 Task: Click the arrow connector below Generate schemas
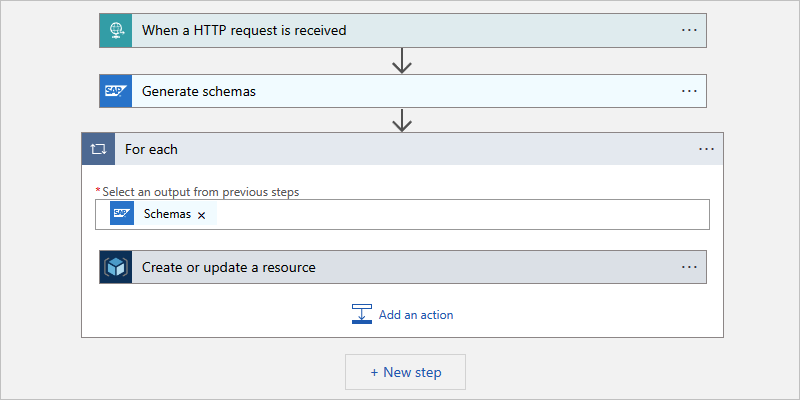pyautogui.click(x=402, y=121)
